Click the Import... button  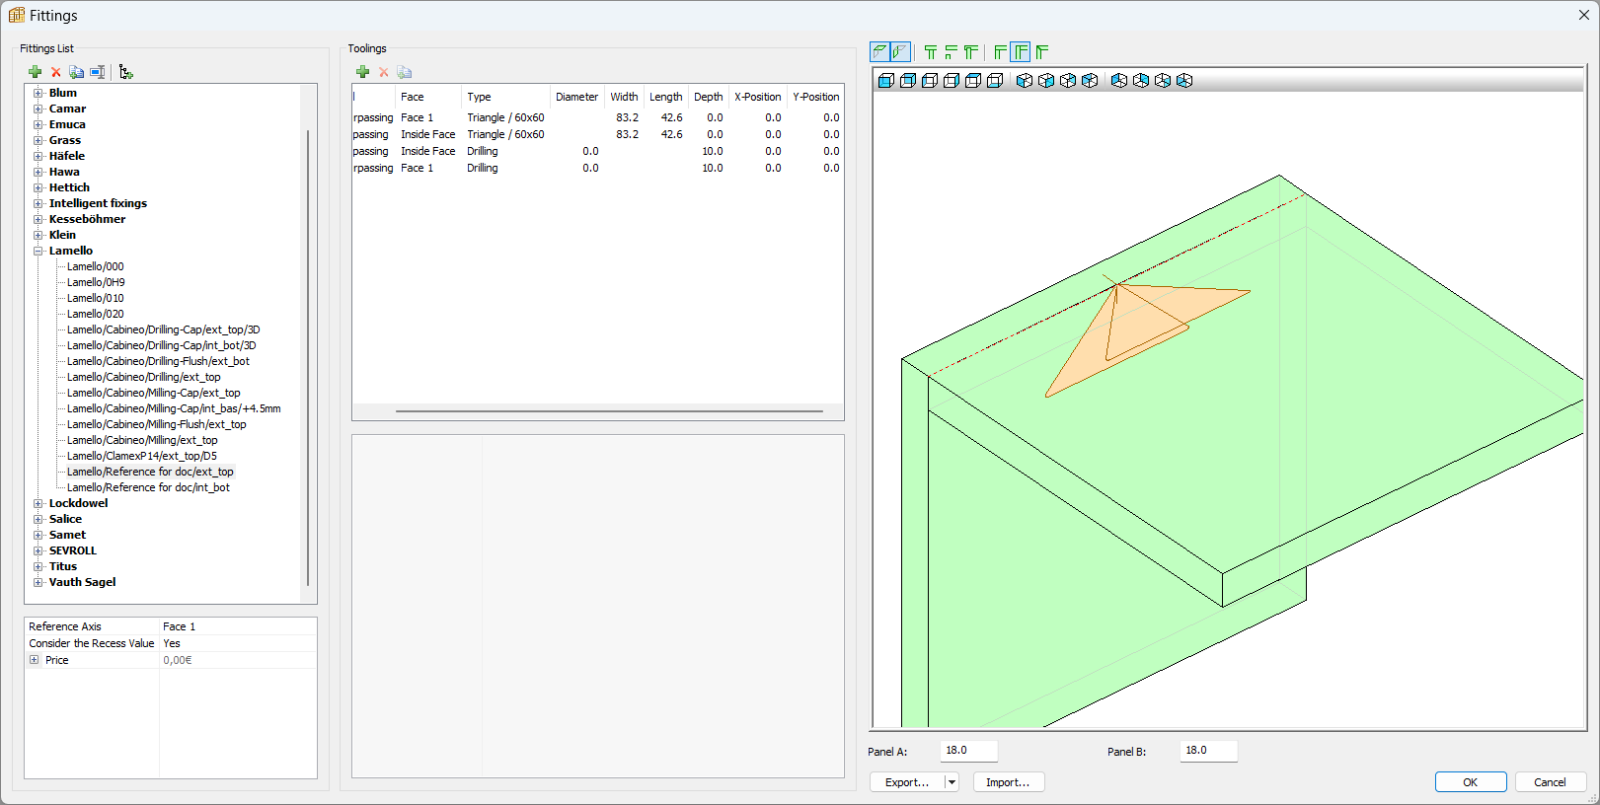pos(1008,782)
